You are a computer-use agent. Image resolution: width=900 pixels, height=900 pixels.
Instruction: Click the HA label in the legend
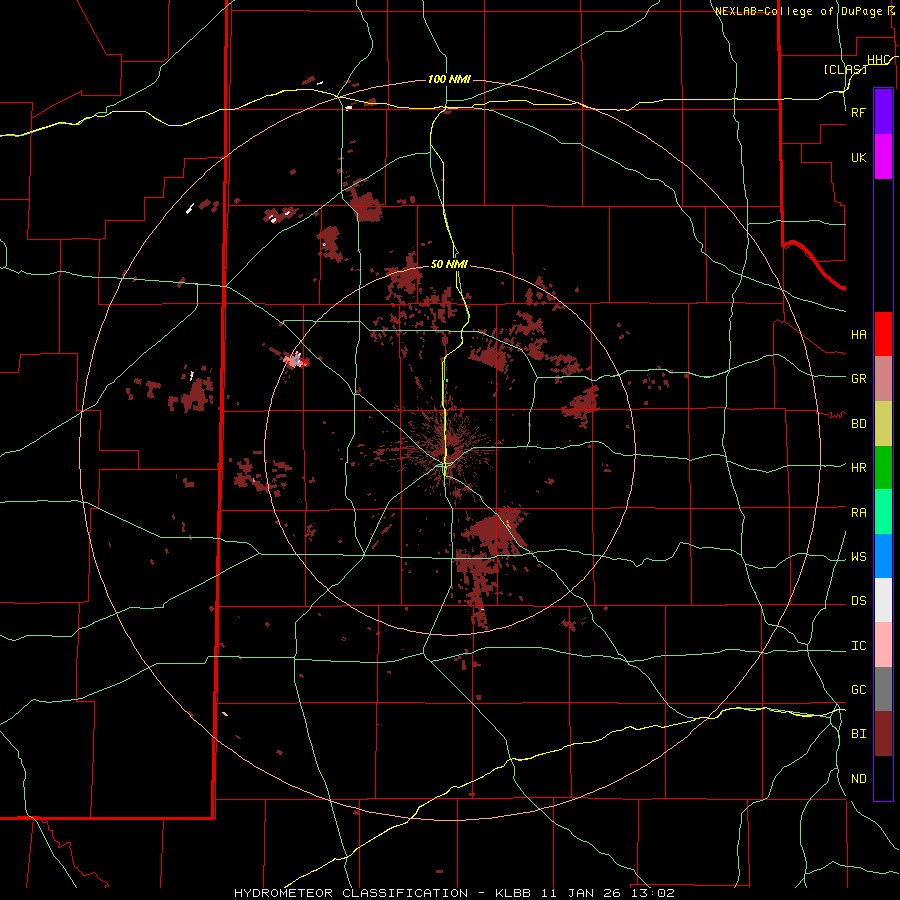pyautogui.click(x=859, y=335)
